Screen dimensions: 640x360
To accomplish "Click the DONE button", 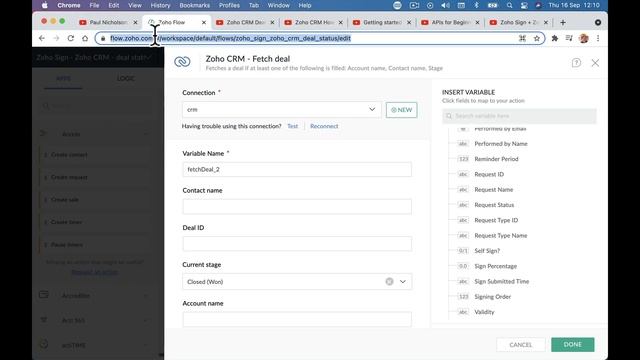I will click(573, 344).
